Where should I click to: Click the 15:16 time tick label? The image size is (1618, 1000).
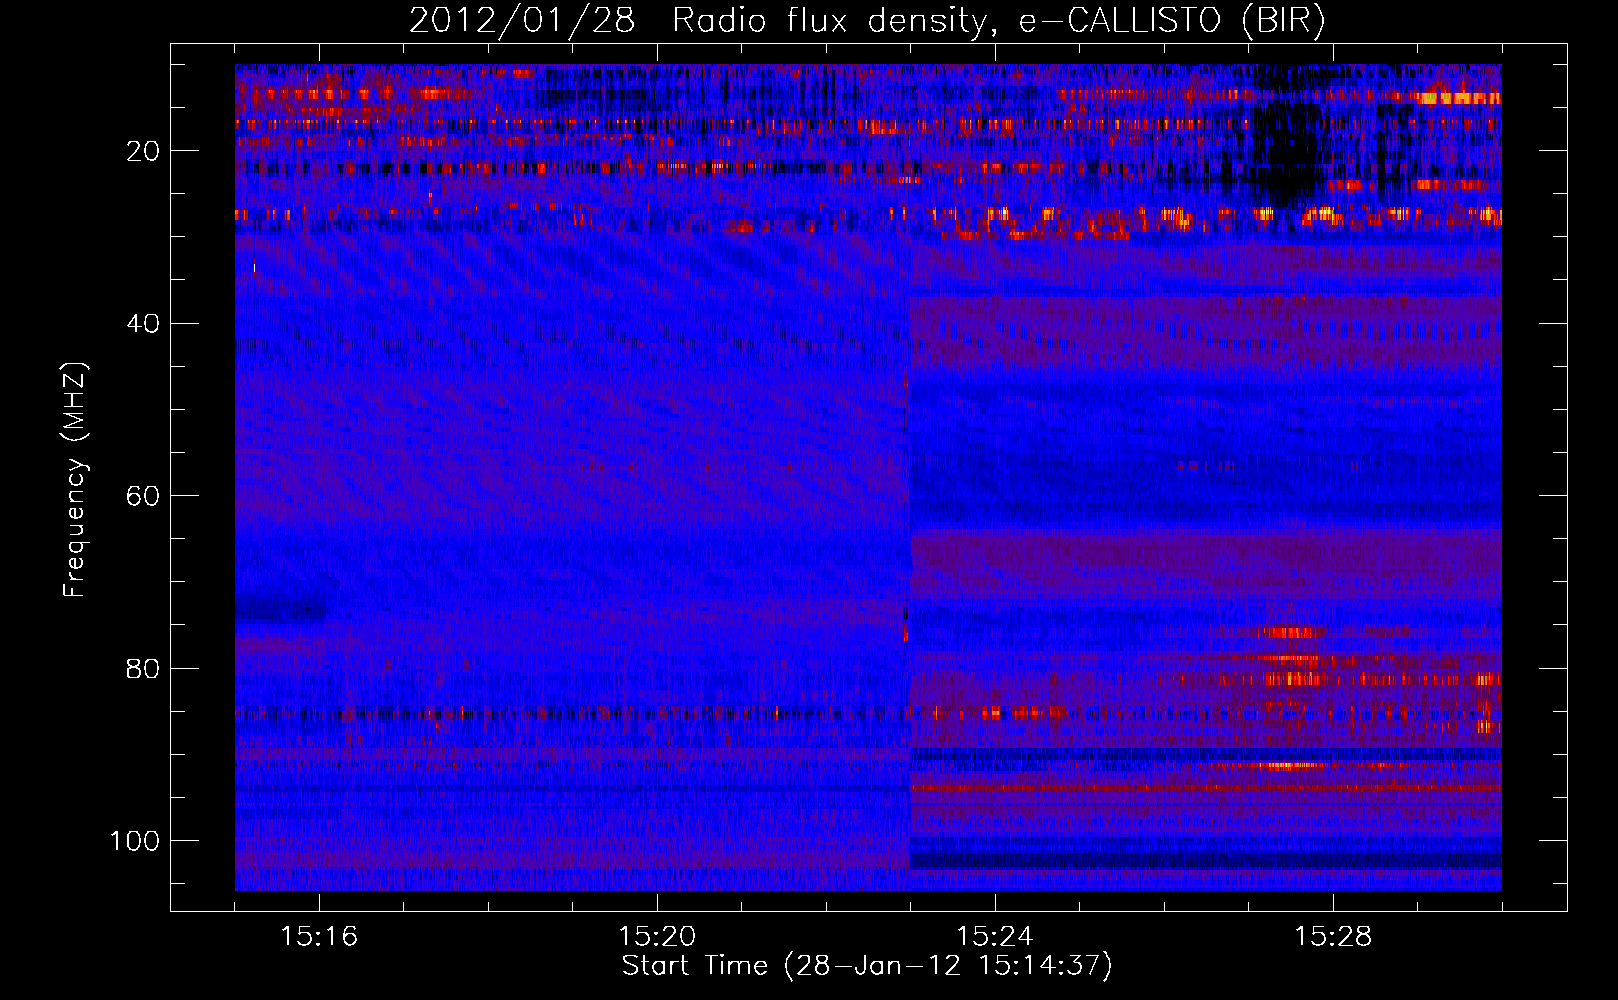[x=319, y=936]
